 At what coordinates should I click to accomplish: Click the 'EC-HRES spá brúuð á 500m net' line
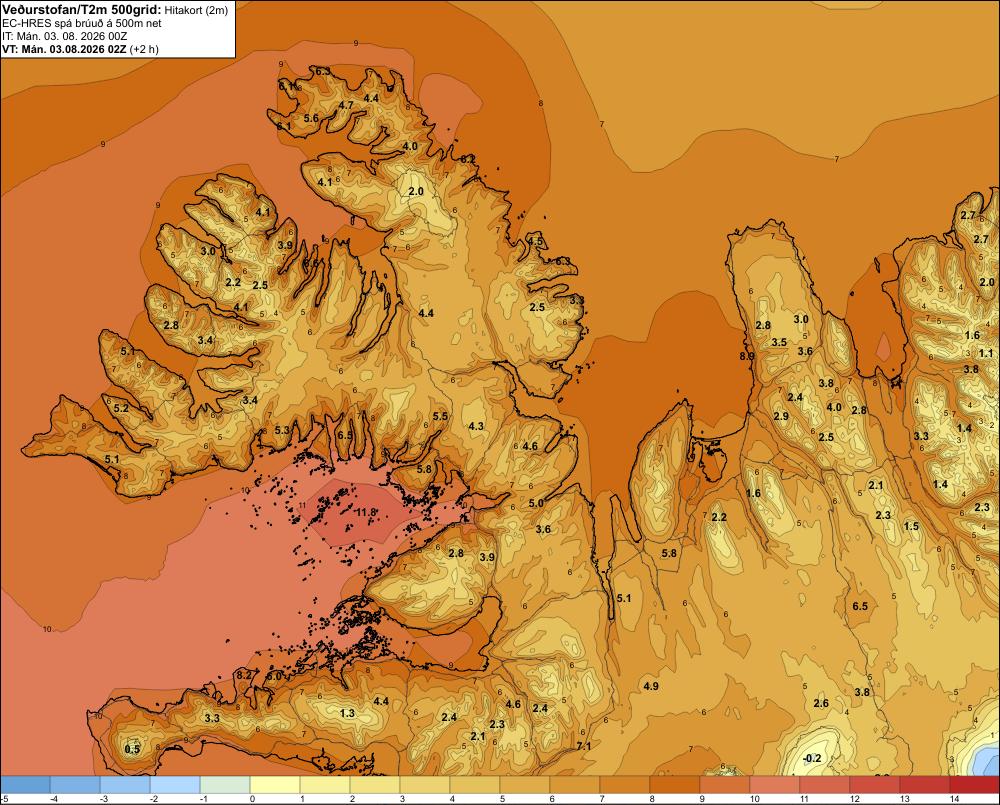click(82, 24)
